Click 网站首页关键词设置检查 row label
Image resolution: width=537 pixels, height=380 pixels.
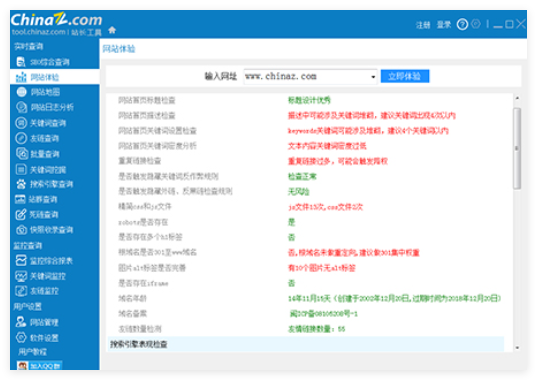[x=158, y=130]
